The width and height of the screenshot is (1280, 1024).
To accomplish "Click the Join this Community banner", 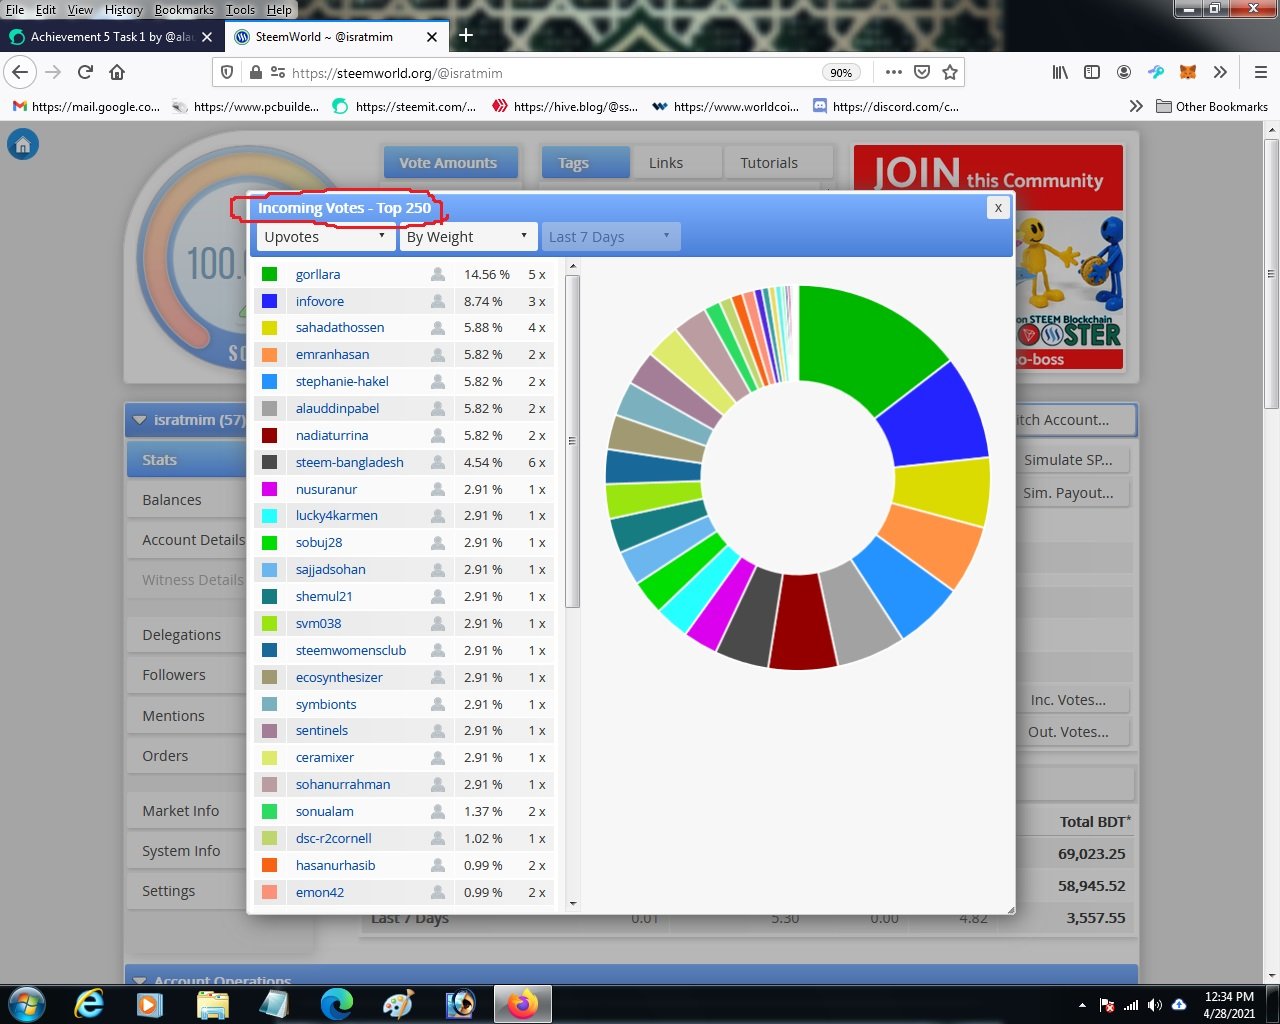I will 988,258.
